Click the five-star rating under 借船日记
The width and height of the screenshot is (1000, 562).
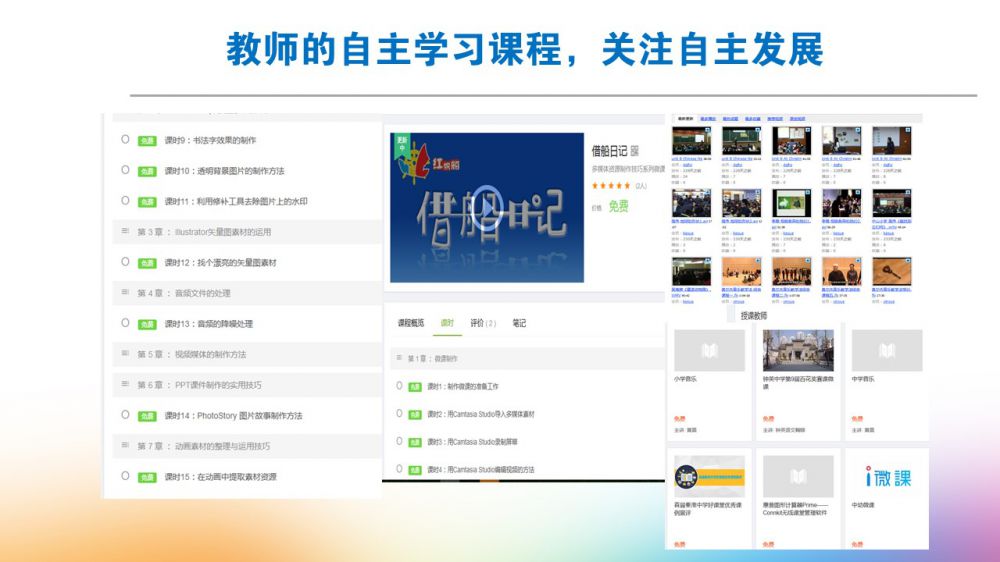coord(611,185)
